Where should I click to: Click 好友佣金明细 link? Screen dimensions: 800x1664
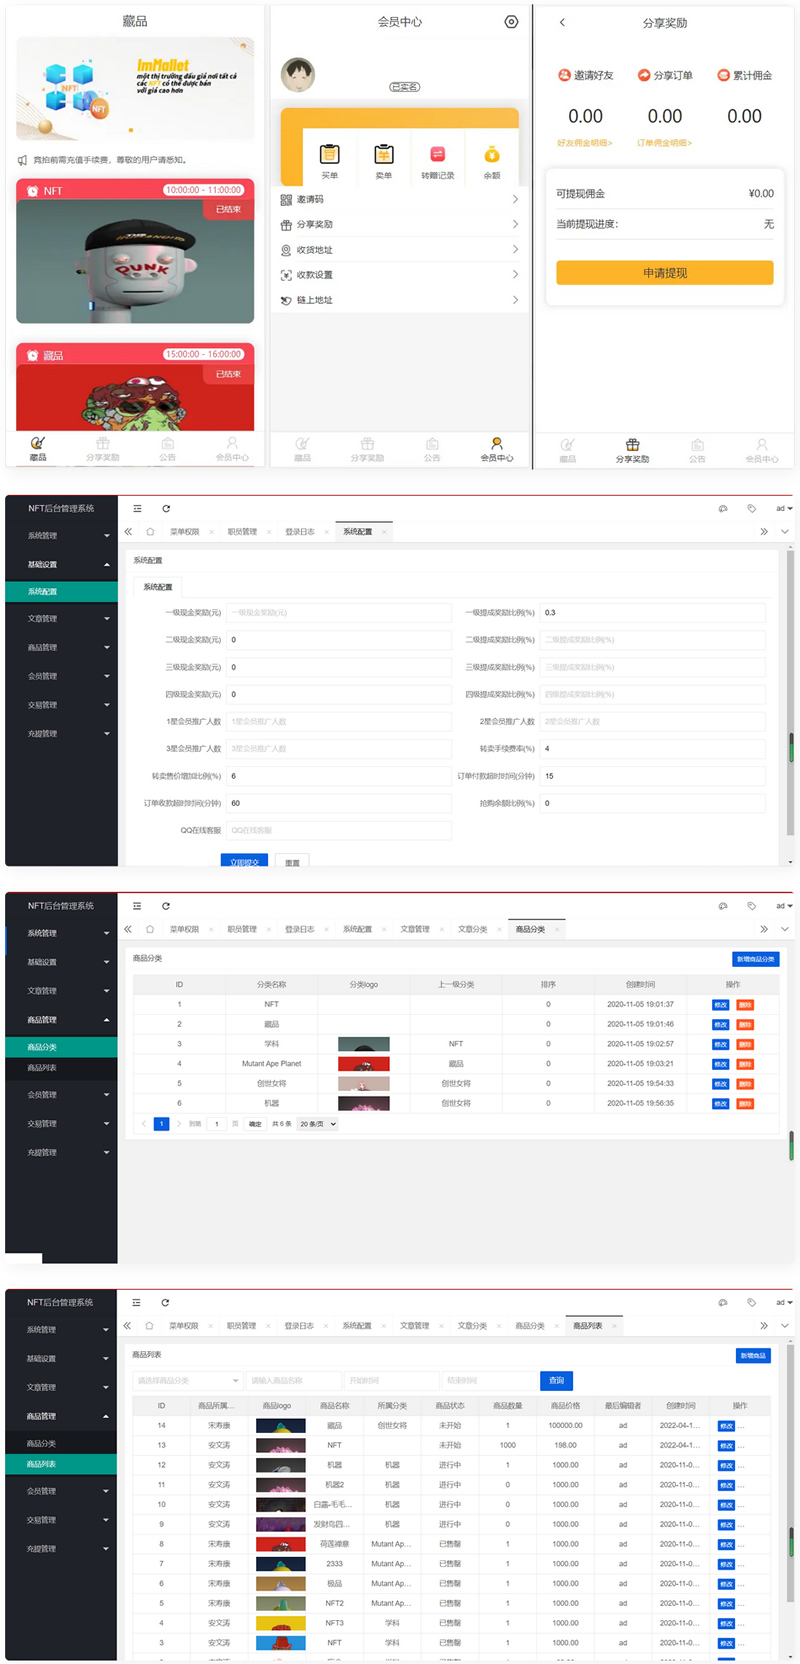(584, 143)
